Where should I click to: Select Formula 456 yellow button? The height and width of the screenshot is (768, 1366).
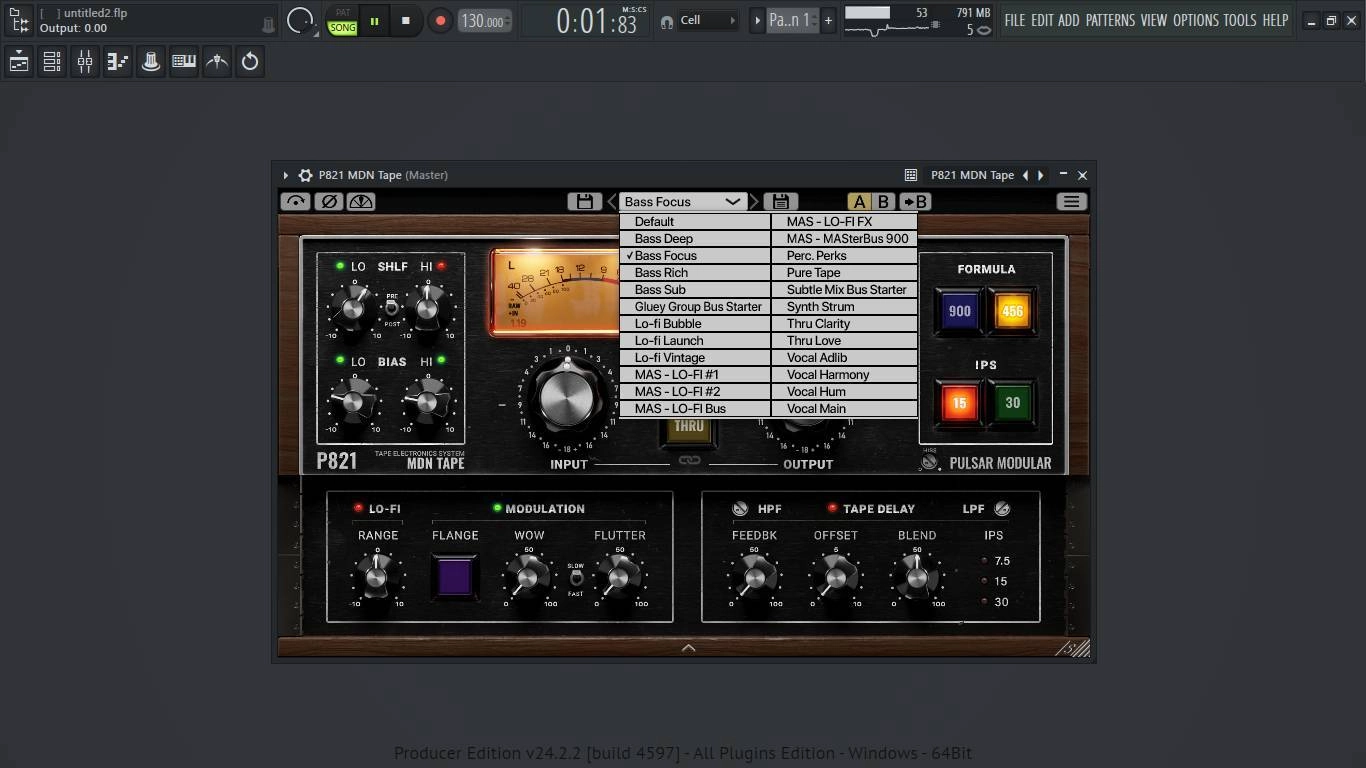[1012, 311]
